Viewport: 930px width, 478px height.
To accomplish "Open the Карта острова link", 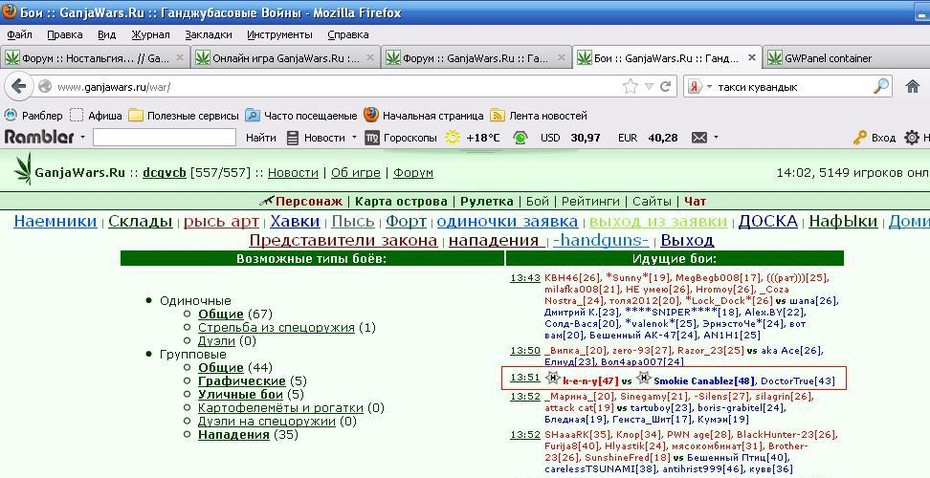I will 401,201.
